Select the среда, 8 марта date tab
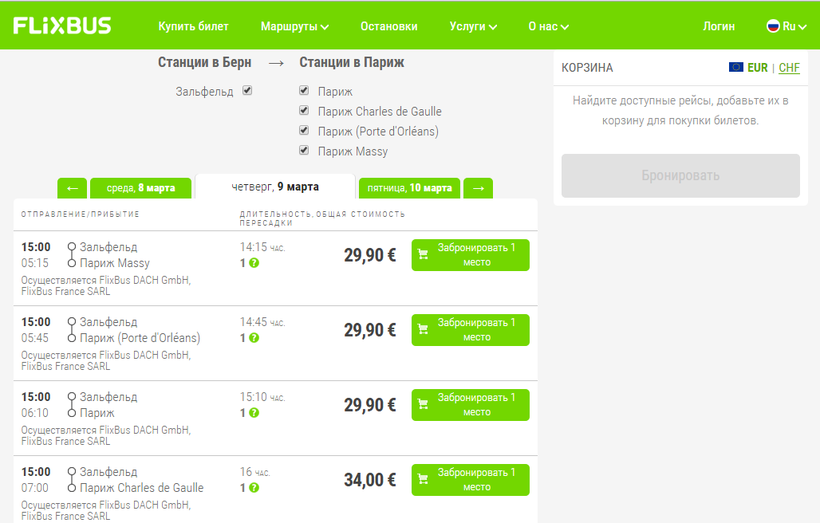The height and width of the screenshot is (523, 820). 139,188
